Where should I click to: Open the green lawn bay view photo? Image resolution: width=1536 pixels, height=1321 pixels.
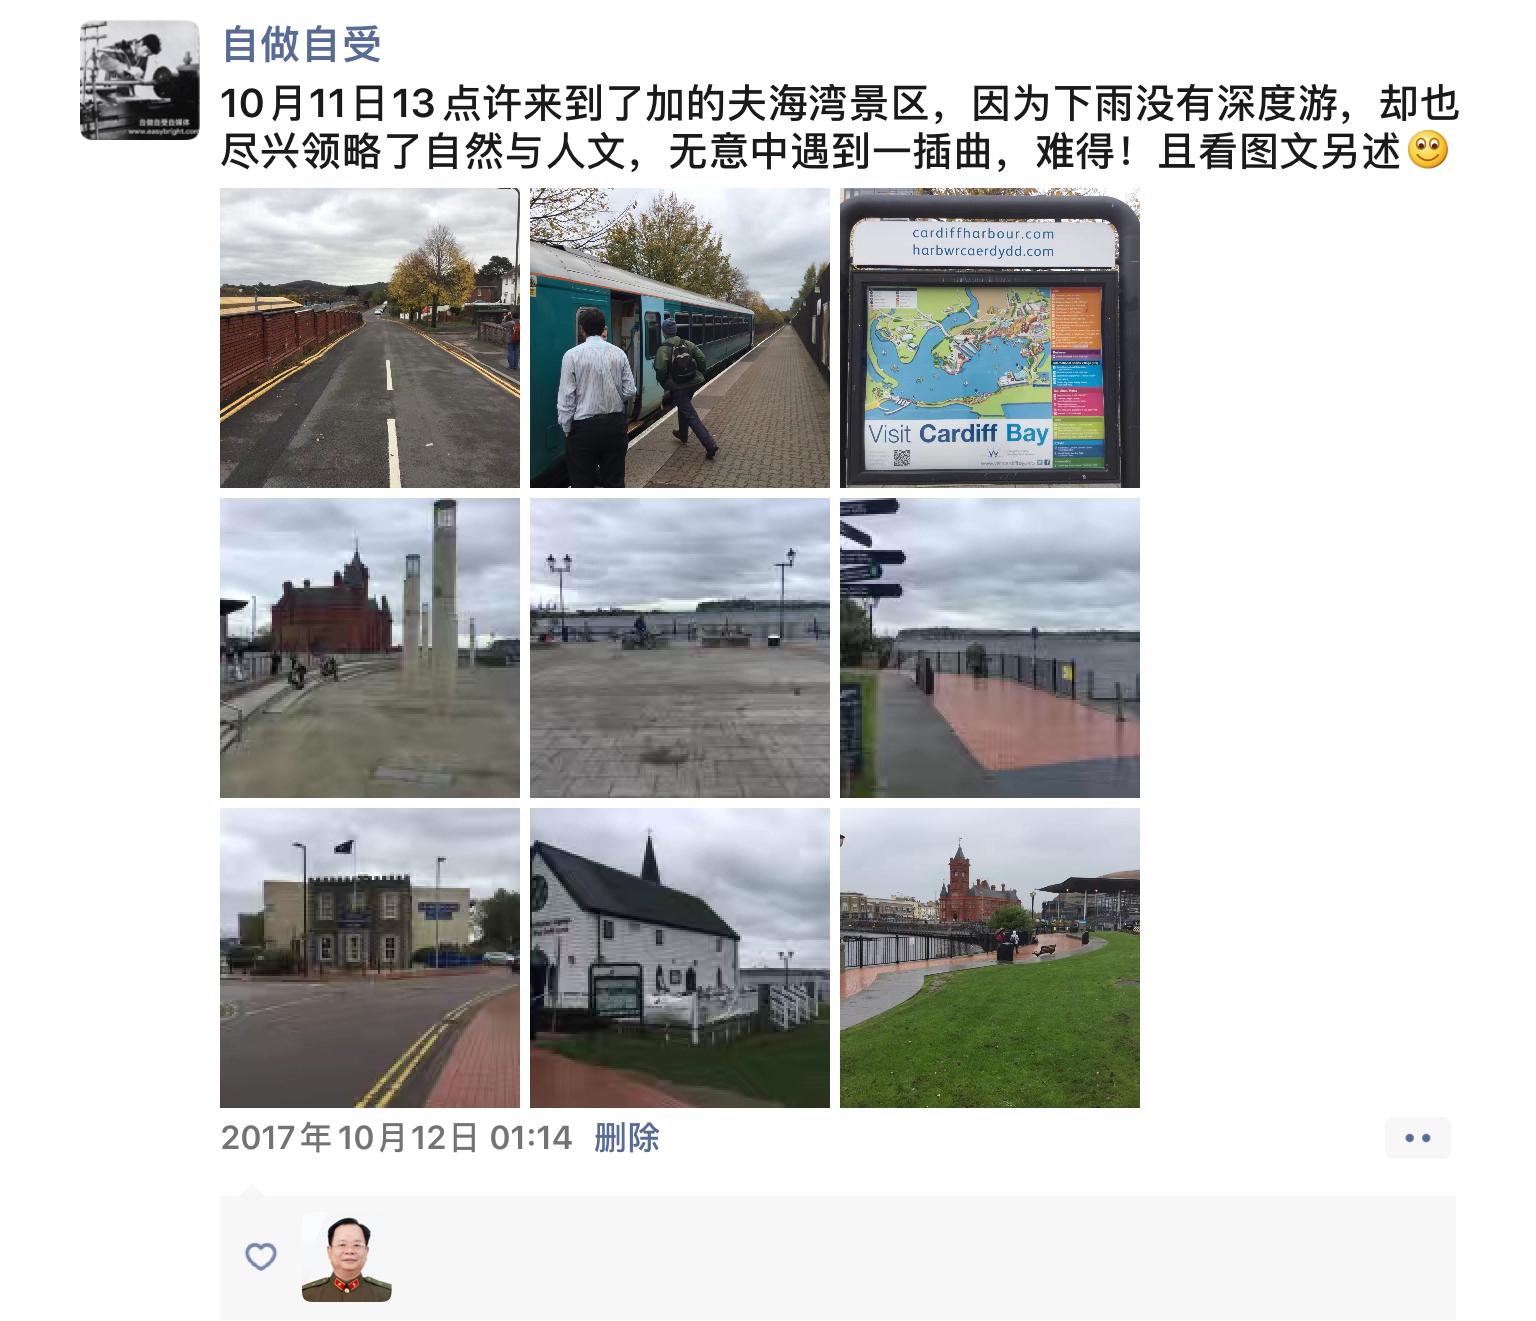990,958
